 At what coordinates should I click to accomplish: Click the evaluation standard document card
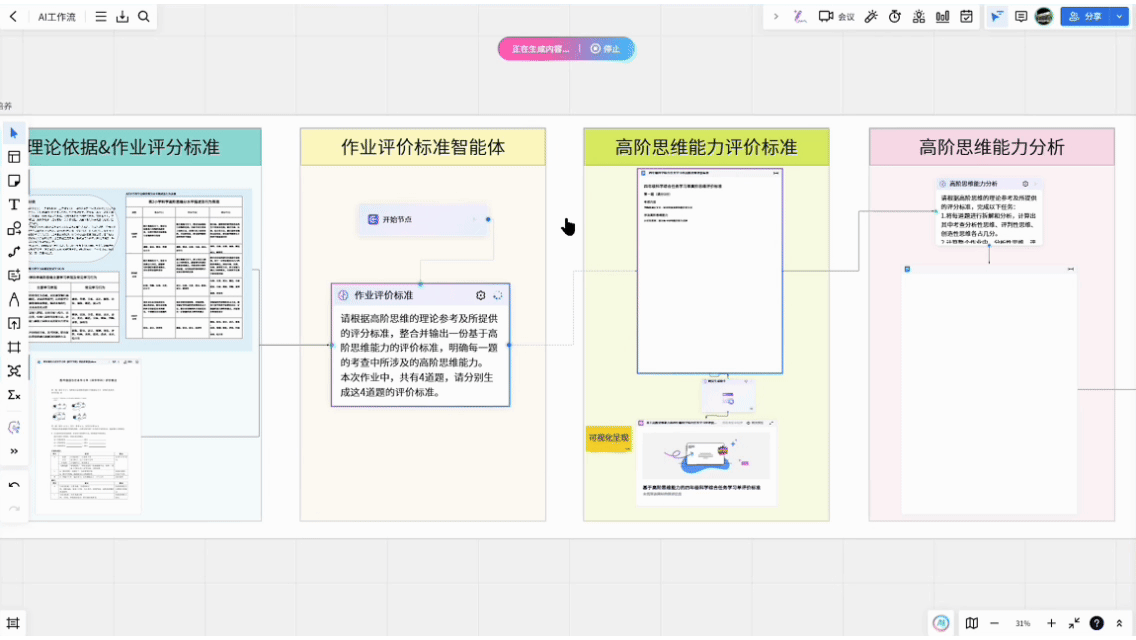pos(710,271)
